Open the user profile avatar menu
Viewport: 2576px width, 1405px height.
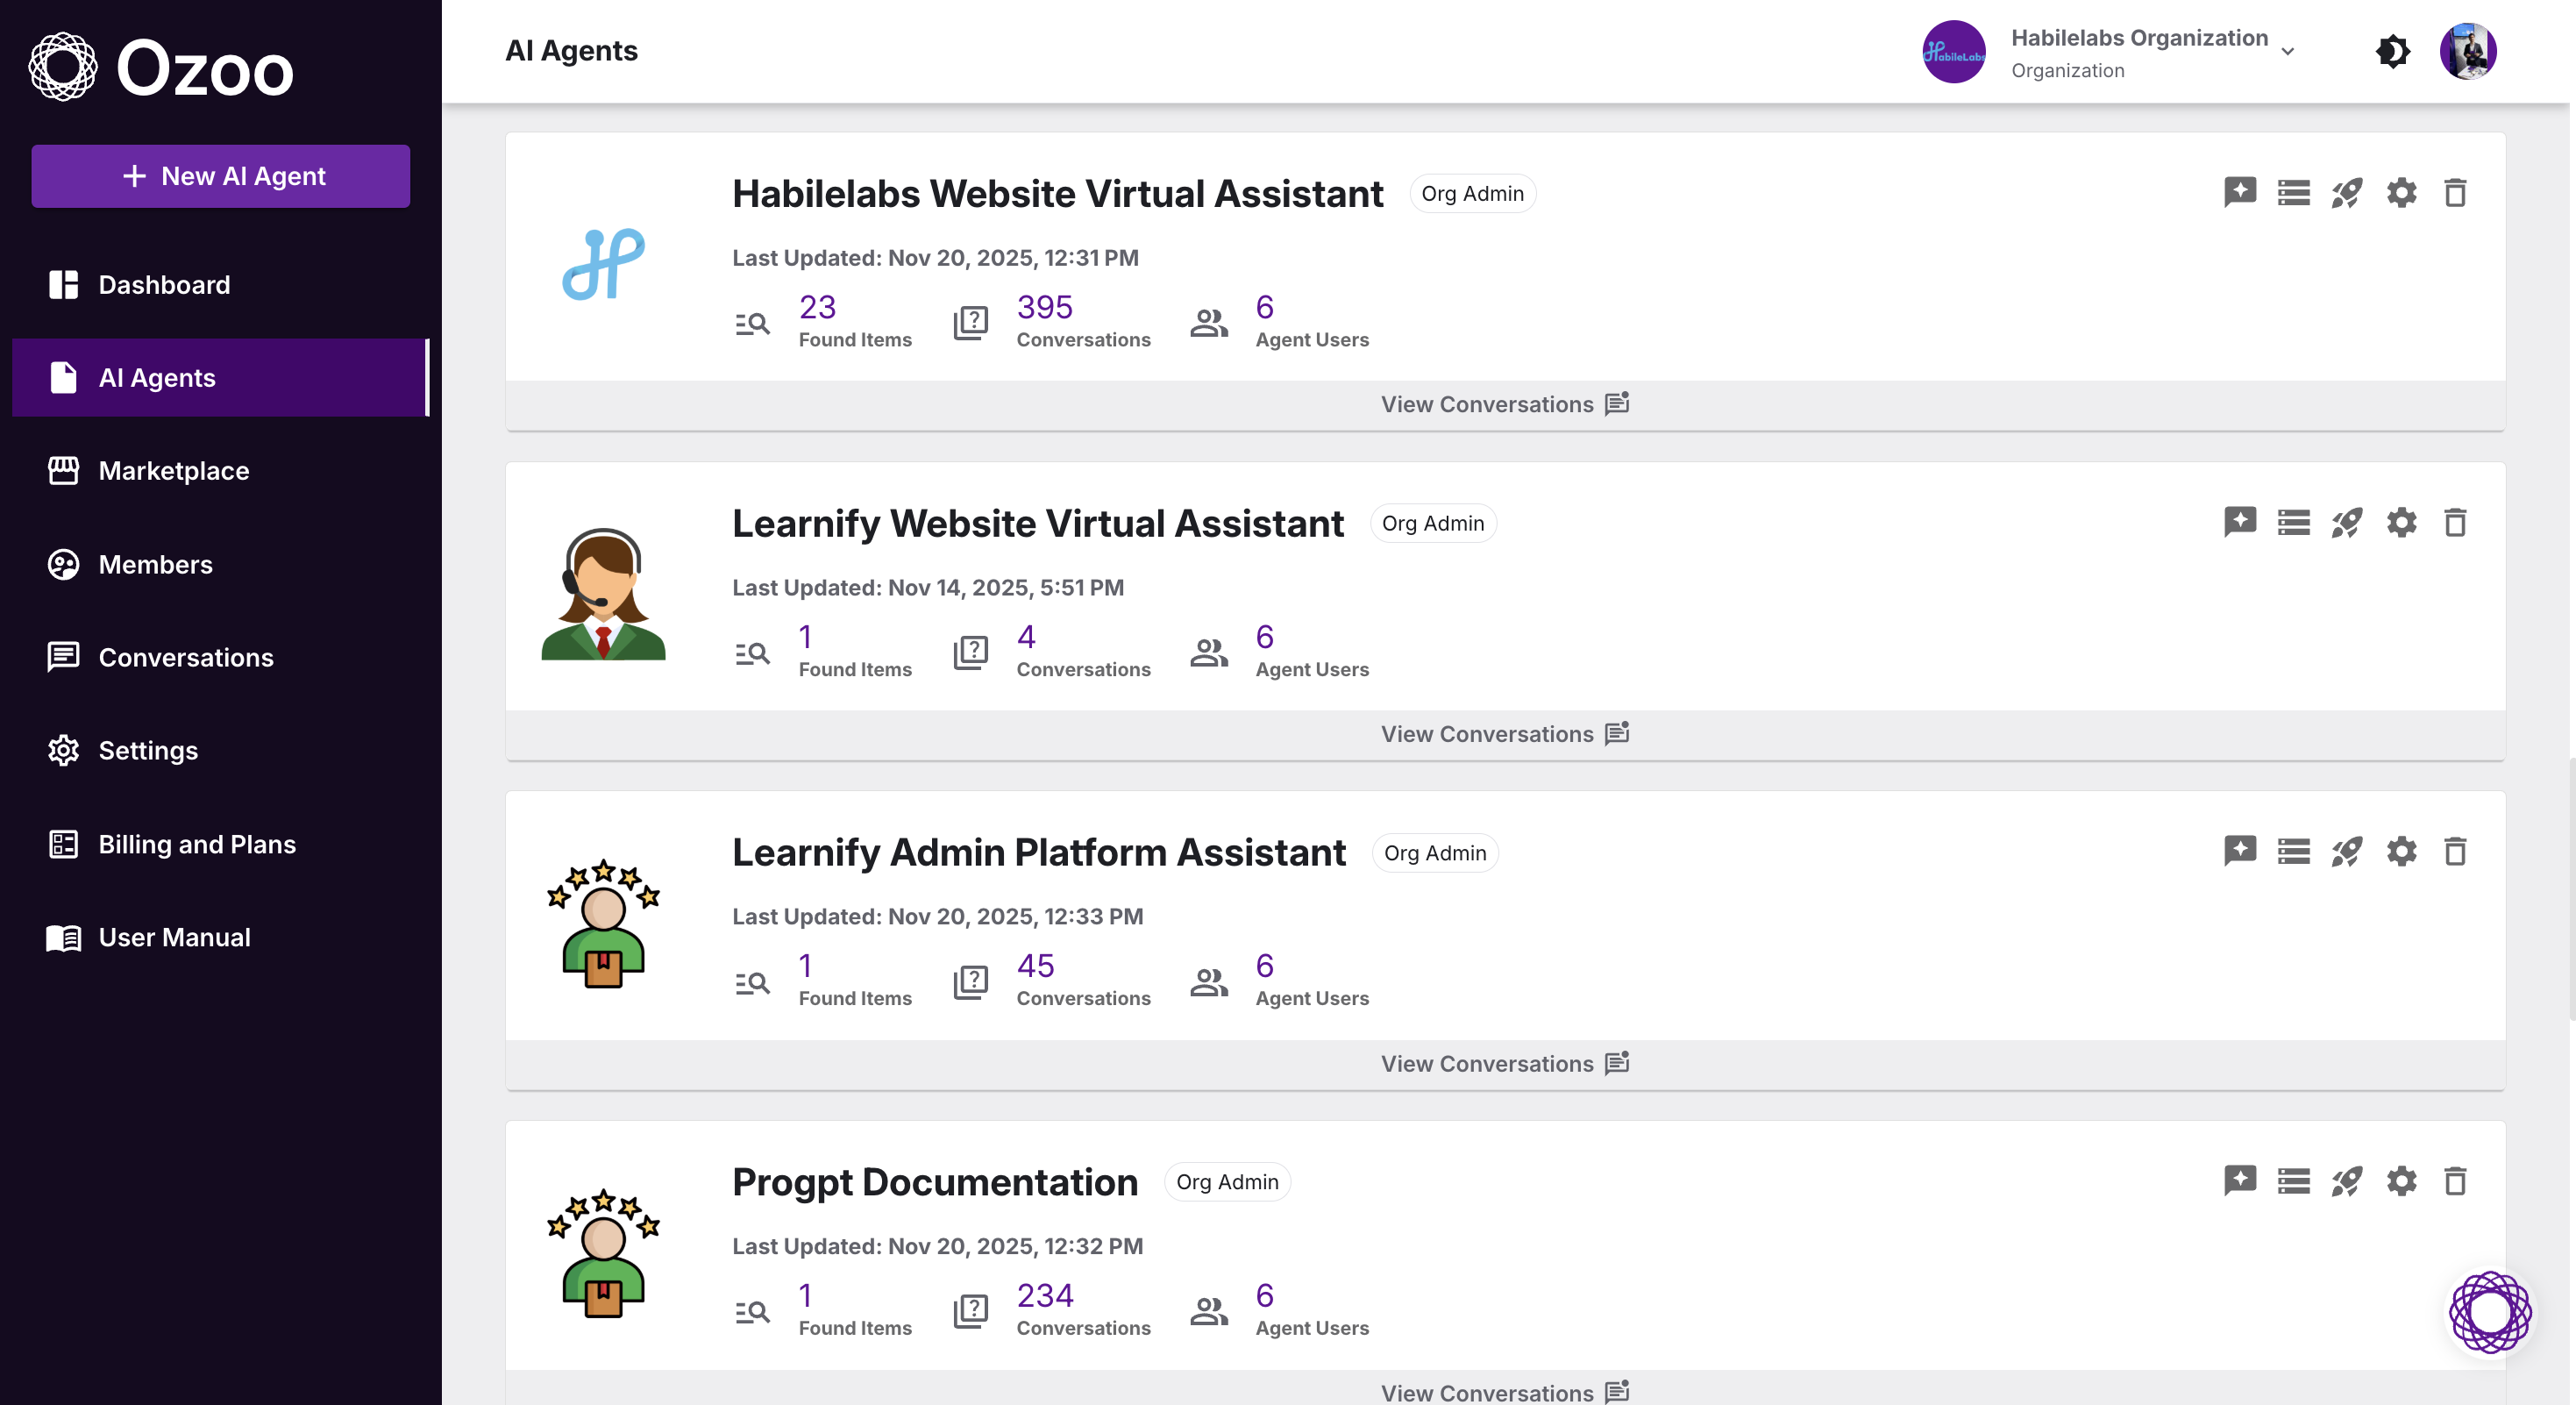2467,51
